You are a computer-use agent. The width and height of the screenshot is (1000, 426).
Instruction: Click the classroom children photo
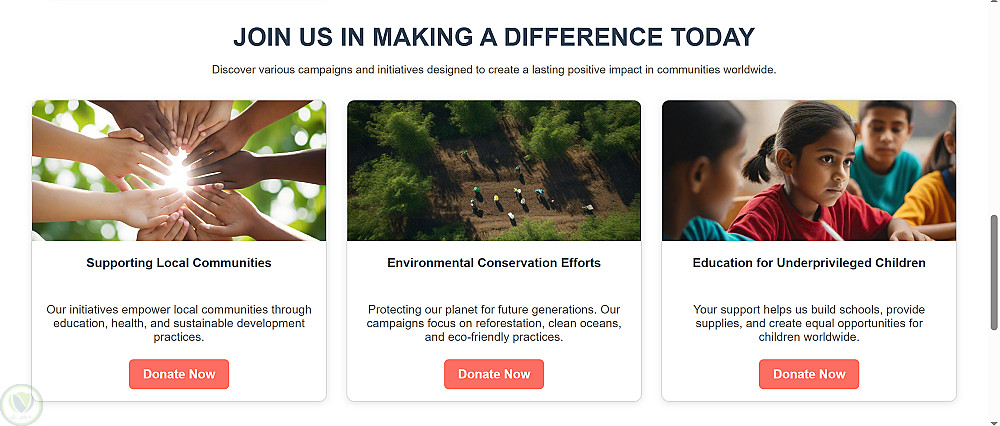[809, 170]
